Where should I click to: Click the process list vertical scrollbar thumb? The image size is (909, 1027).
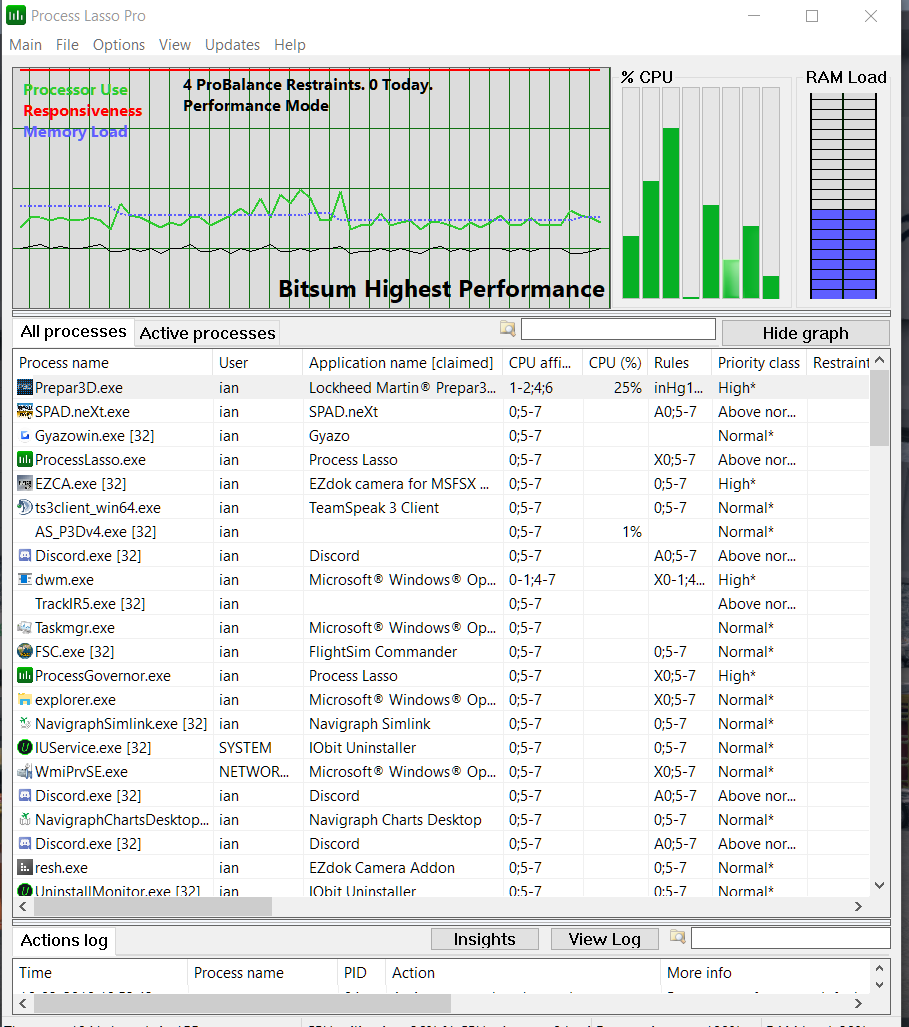(x=880, y=407)
